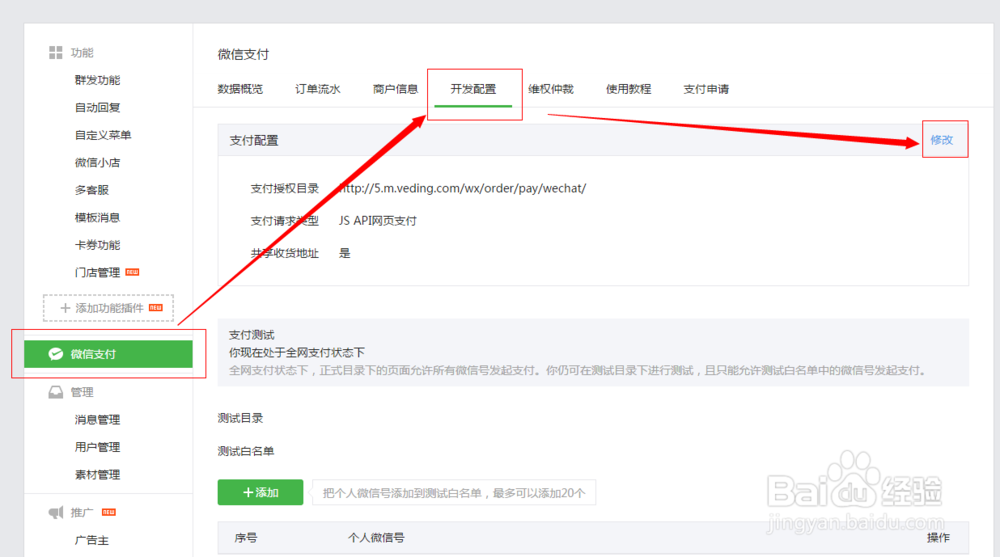Open 消息管理 in the sidebar

coord(97,419)
